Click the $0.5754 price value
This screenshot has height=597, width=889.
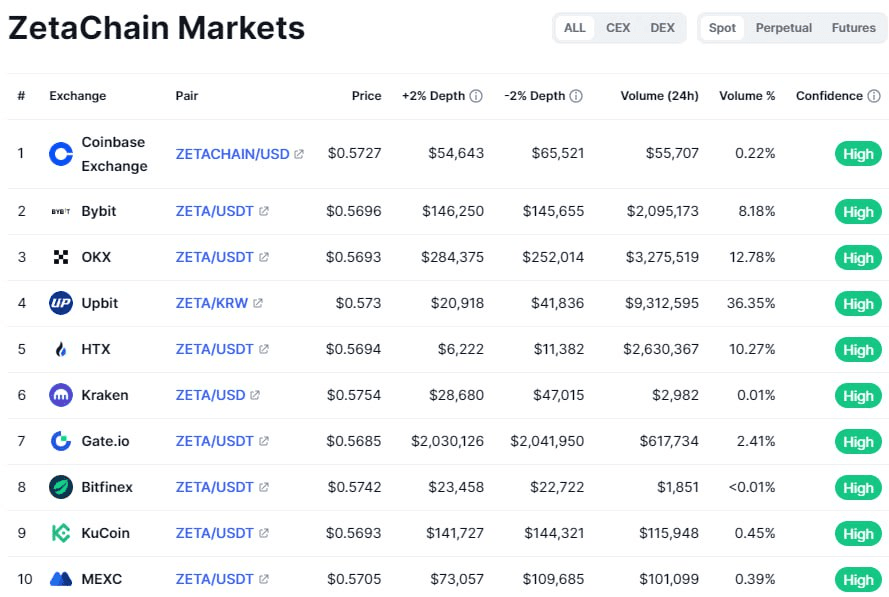pos(354,395)
